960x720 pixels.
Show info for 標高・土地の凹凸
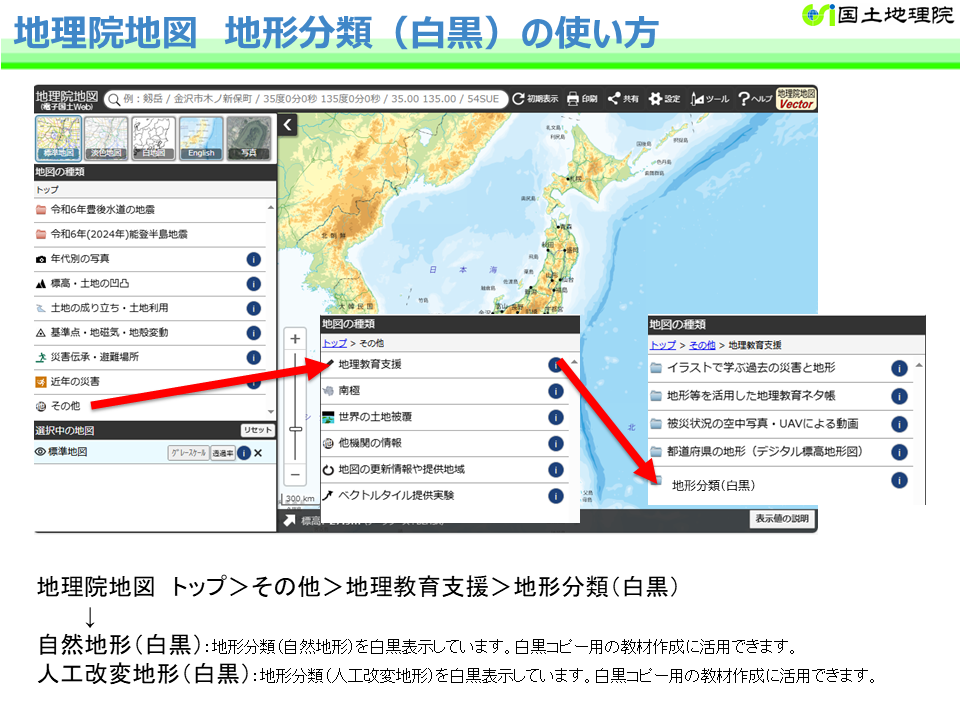click(x=253, y=283)
